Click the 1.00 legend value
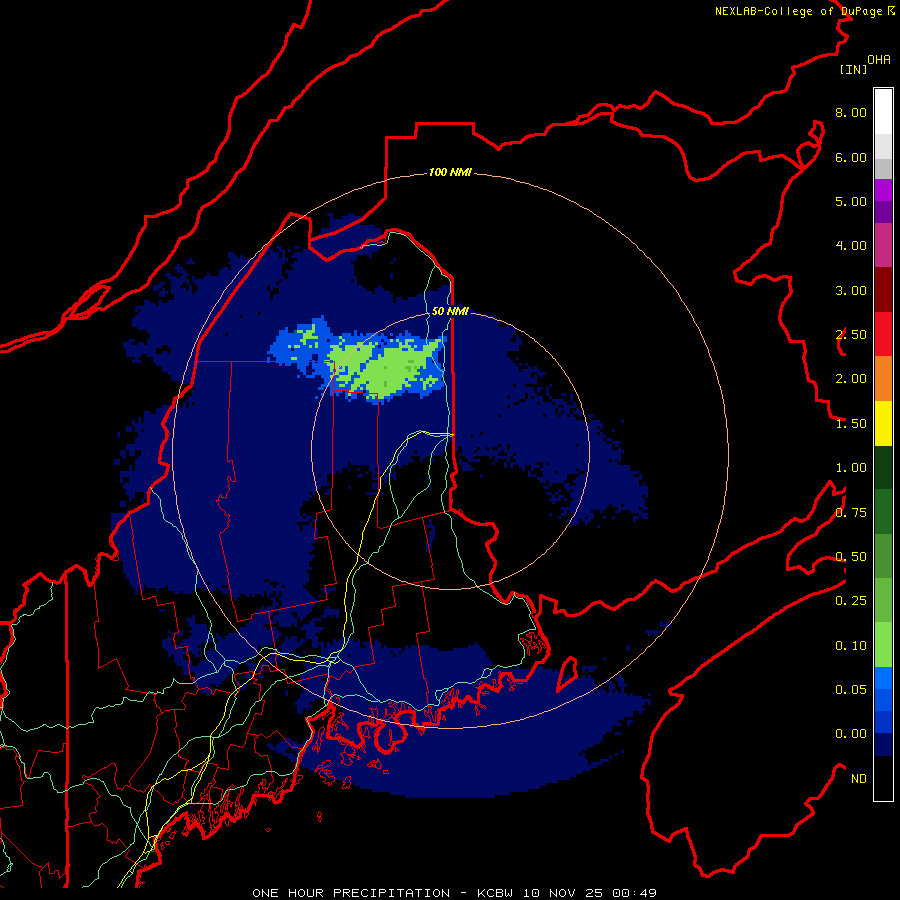 tap(851, 468)
